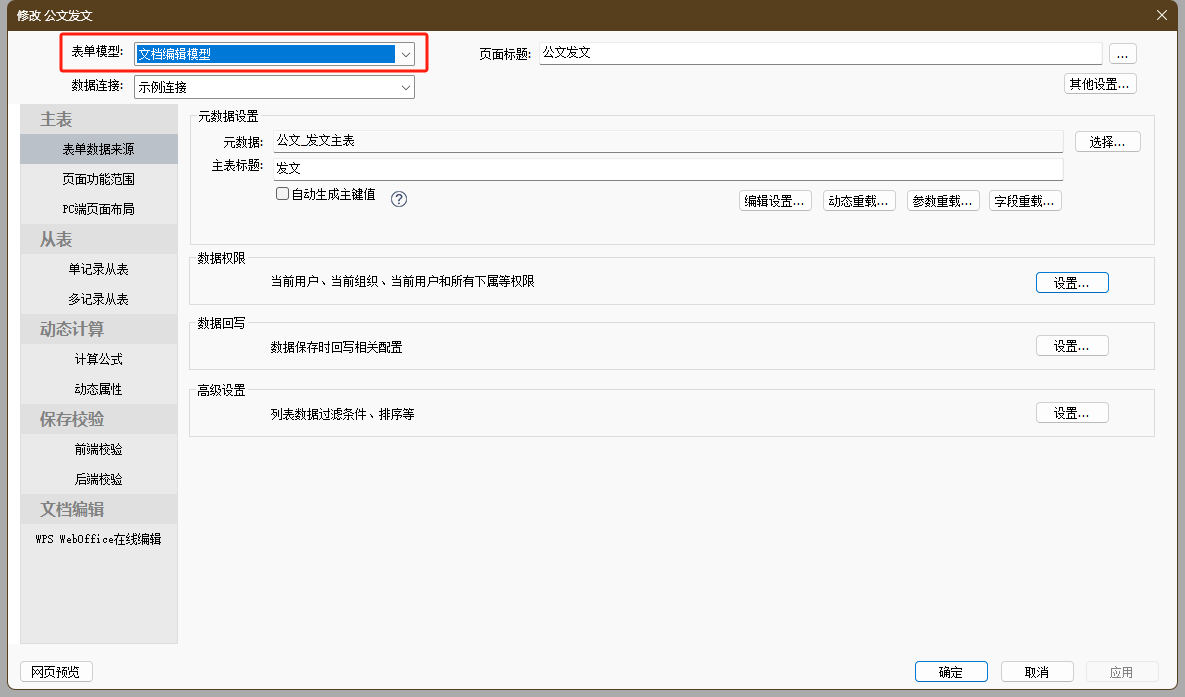
Task: Expand the 表单模型 dropdown
Action: (x=405, y=55)
